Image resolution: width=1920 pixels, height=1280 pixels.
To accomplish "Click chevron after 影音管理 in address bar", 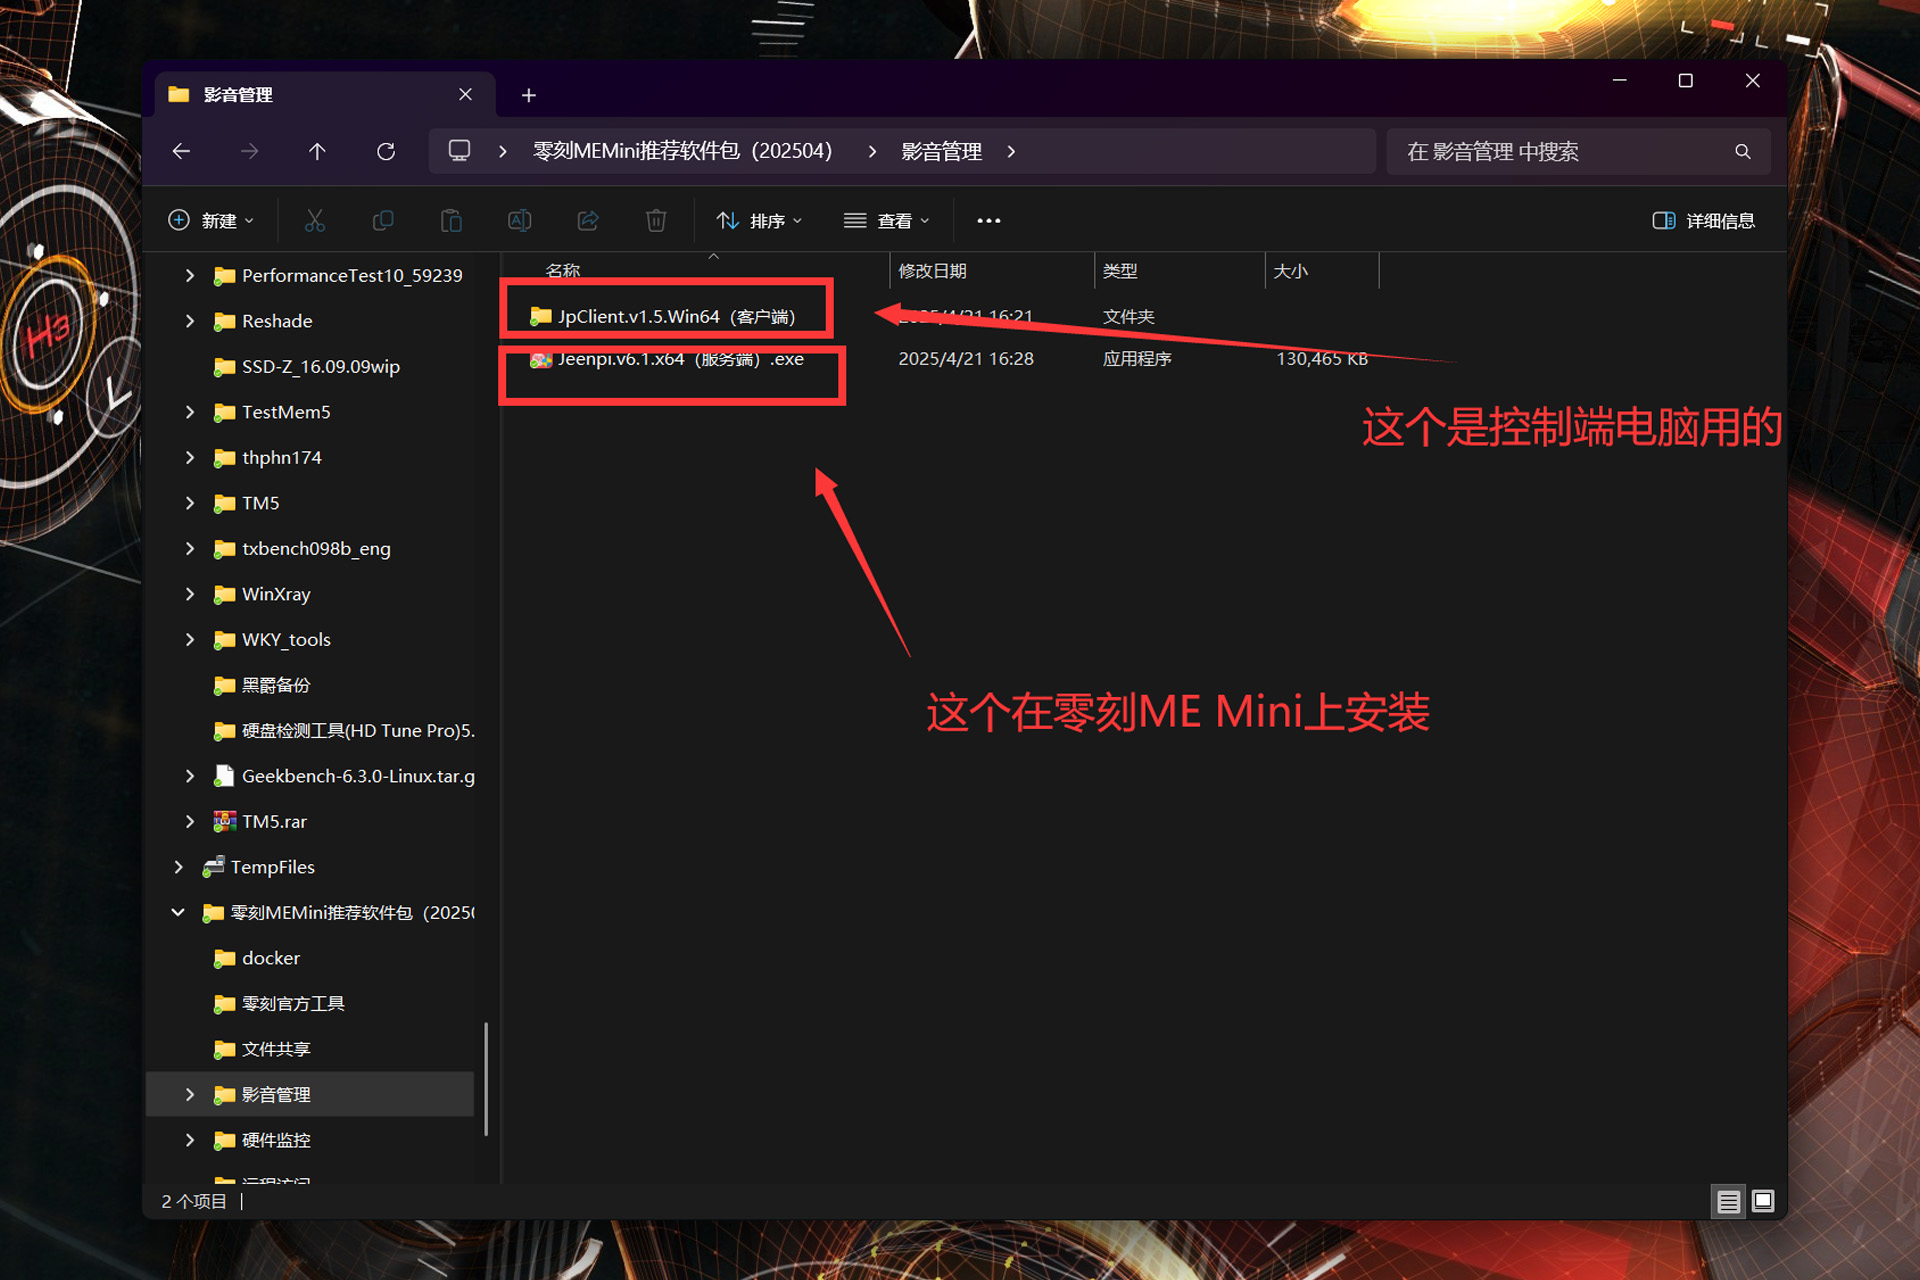I will 1011,151.
